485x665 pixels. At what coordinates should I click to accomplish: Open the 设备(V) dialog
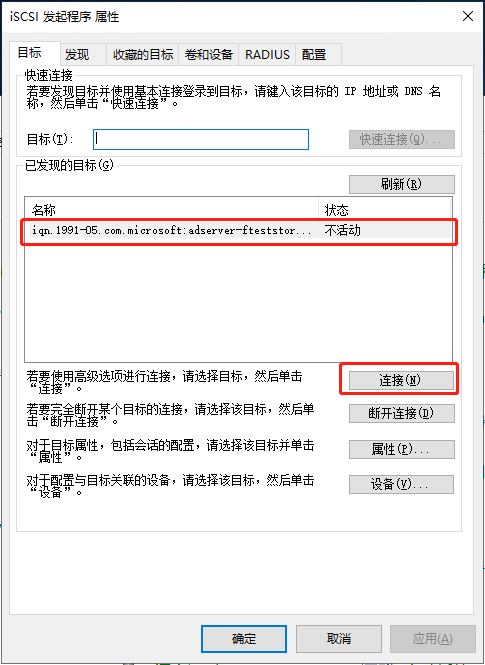point(401,484)
